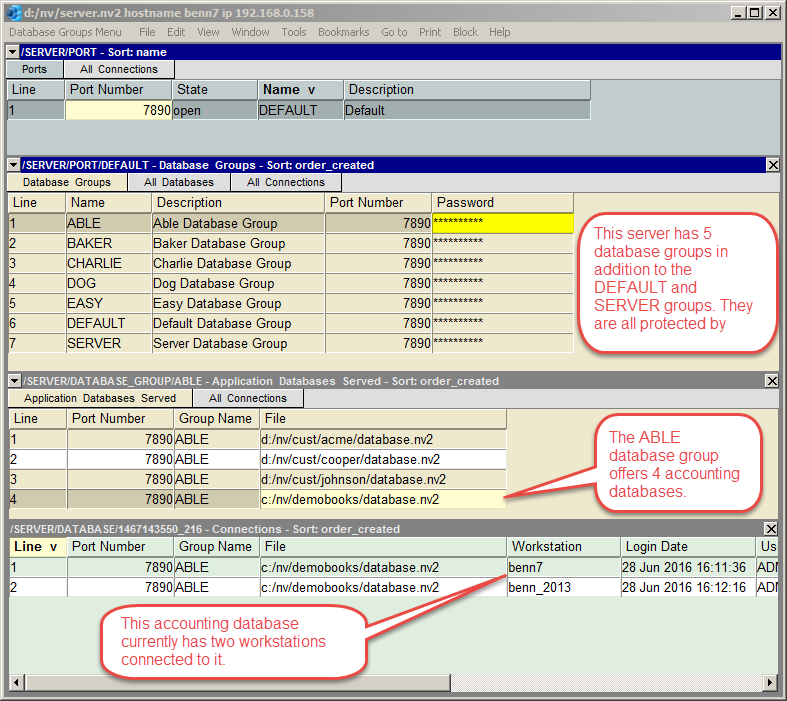The image size is (787, 701).
Task: Click the application icon in the title bar
Action: [14, 13]
